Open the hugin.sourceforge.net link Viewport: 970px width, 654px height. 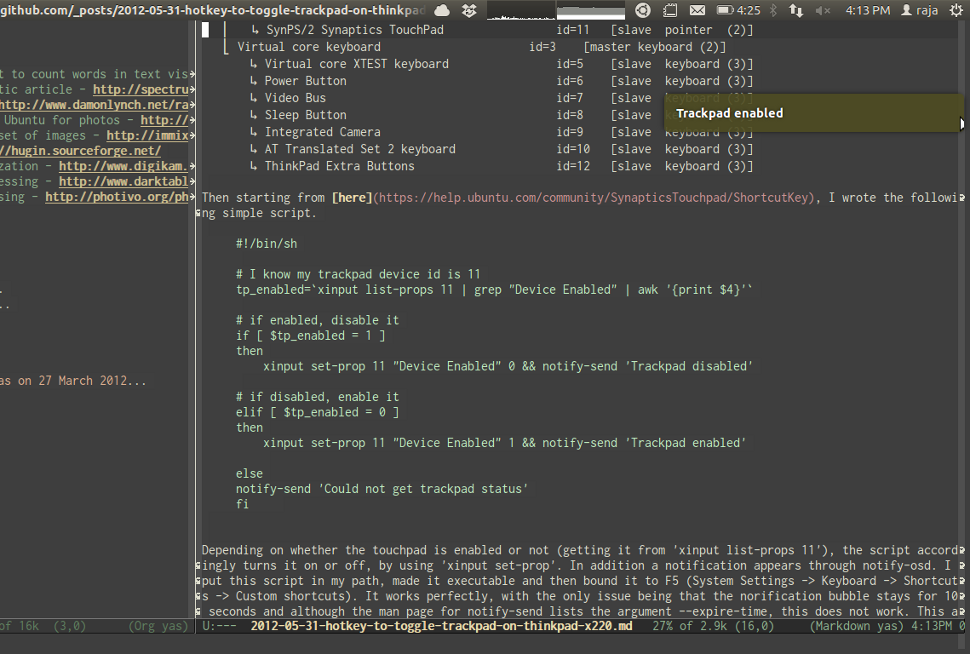click(x=80, y=150)
